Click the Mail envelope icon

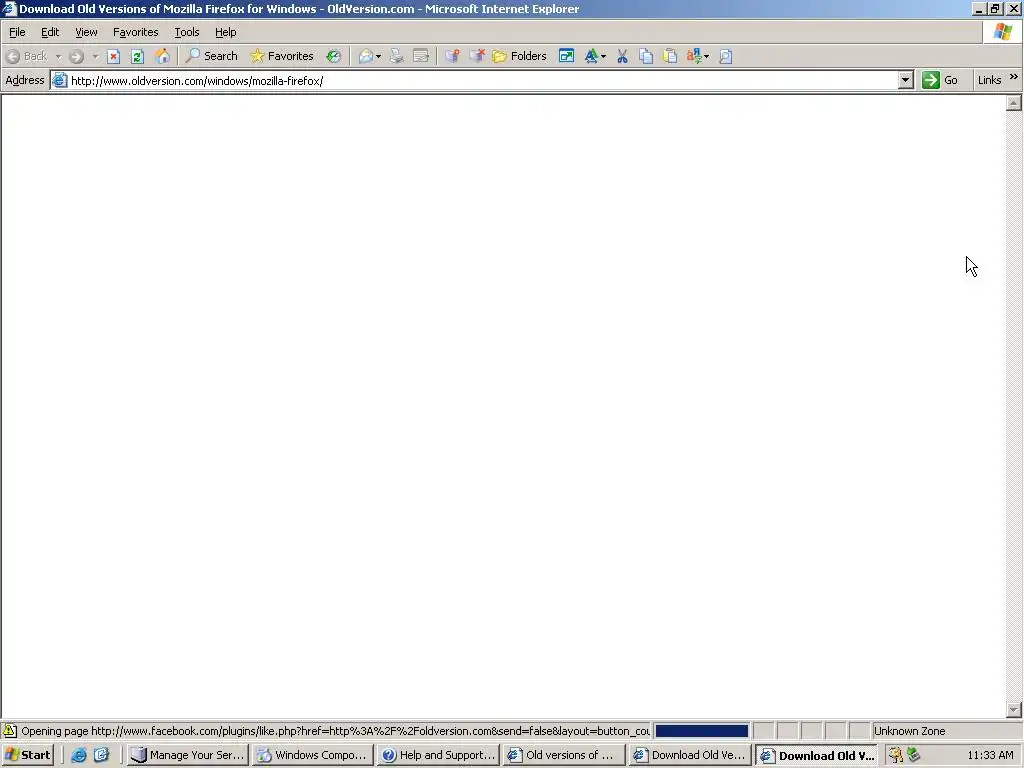pos(366,56)
